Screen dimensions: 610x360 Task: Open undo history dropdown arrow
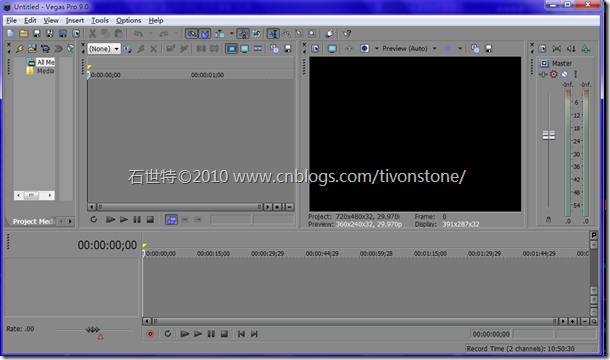tap(151, 34)
